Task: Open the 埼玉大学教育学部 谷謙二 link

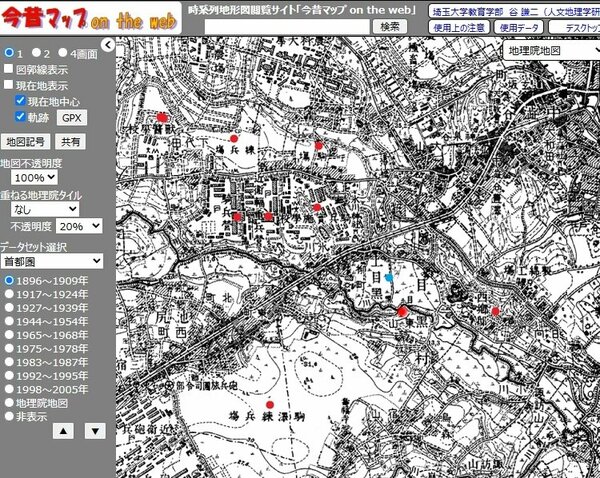Action: [514, 11]
